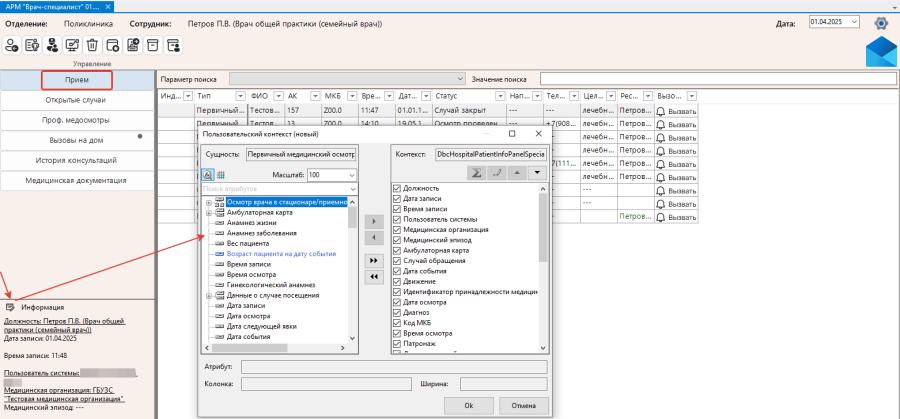900x419 pixels.
Task: Open the Поиск атрибутов dropdown arrow
Action: coord(352,188)
